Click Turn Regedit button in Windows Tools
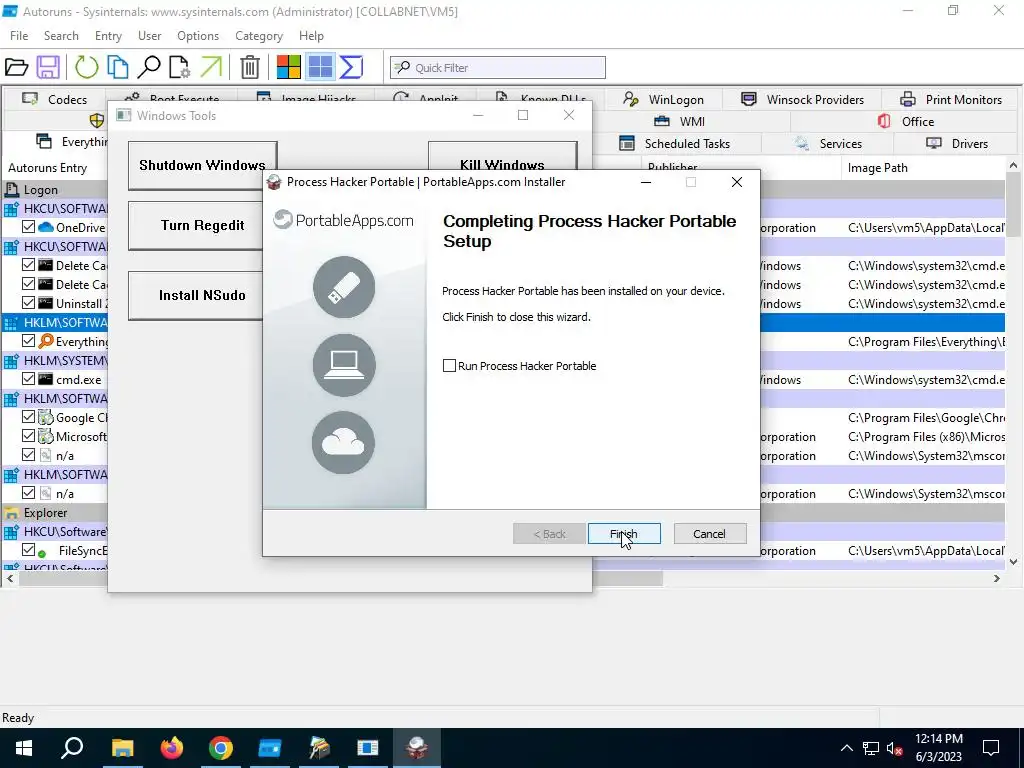 (x=196, y=225)
